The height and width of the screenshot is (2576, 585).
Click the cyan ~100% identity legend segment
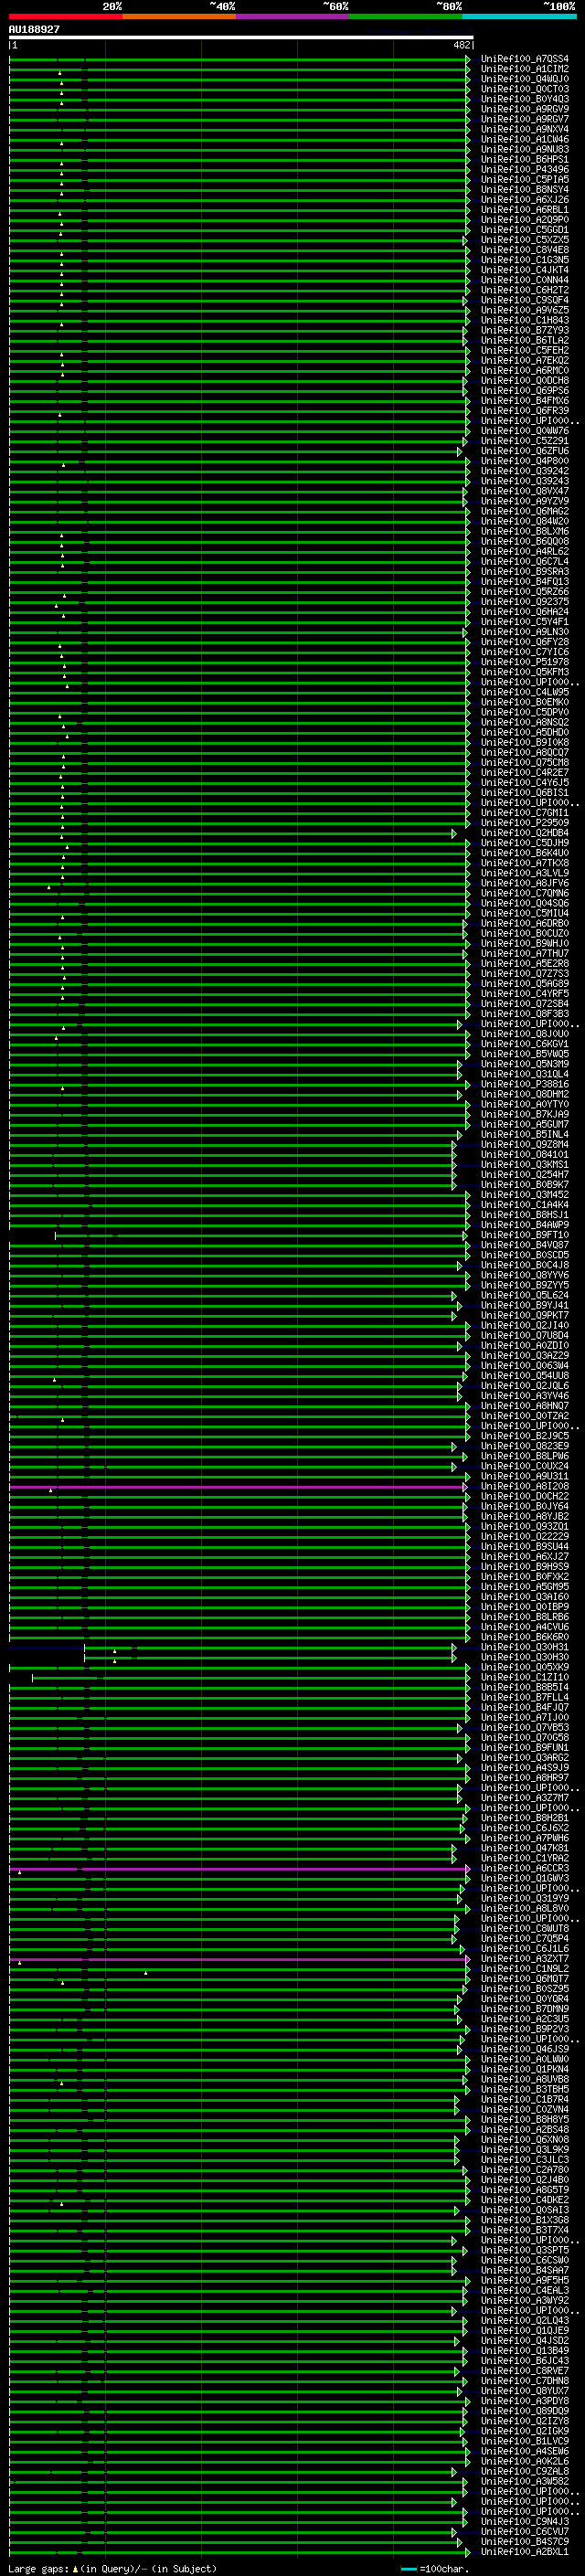[x=519, y=16]
